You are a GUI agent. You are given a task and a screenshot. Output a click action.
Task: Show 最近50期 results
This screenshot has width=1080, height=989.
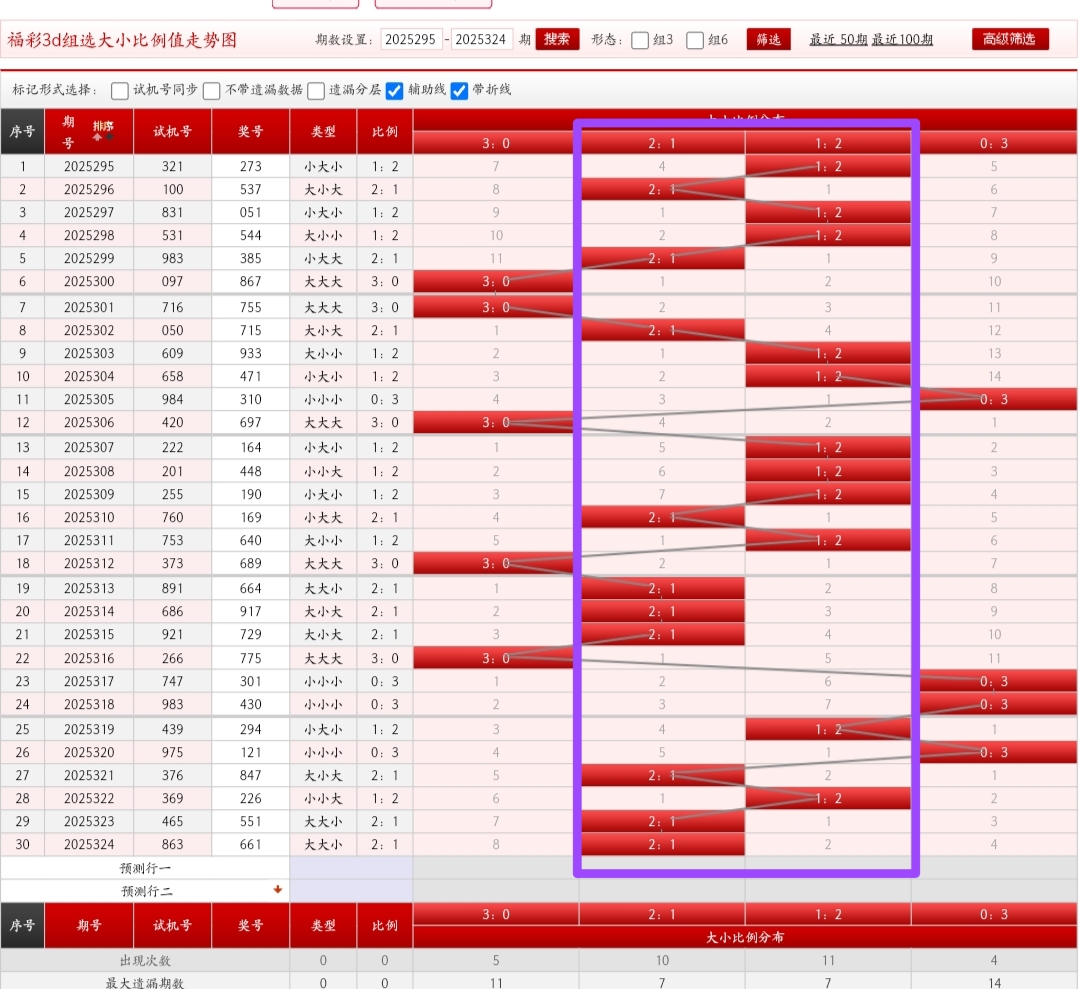tap(838, 39)
